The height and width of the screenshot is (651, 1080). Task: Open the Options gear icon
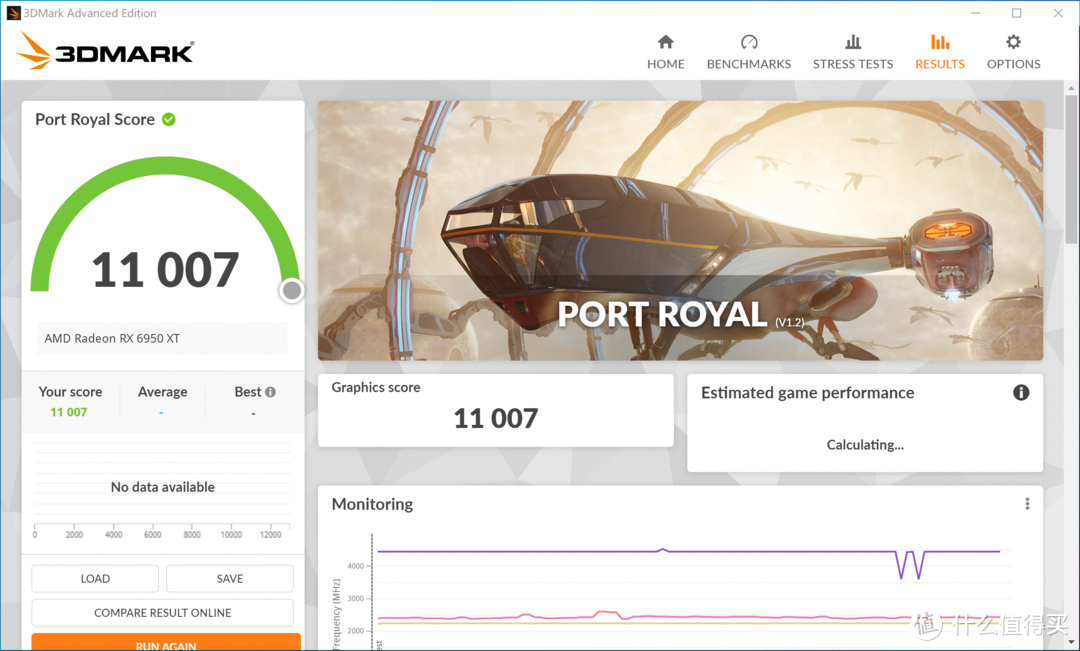pyautogui.click(x=1013, y=42)
